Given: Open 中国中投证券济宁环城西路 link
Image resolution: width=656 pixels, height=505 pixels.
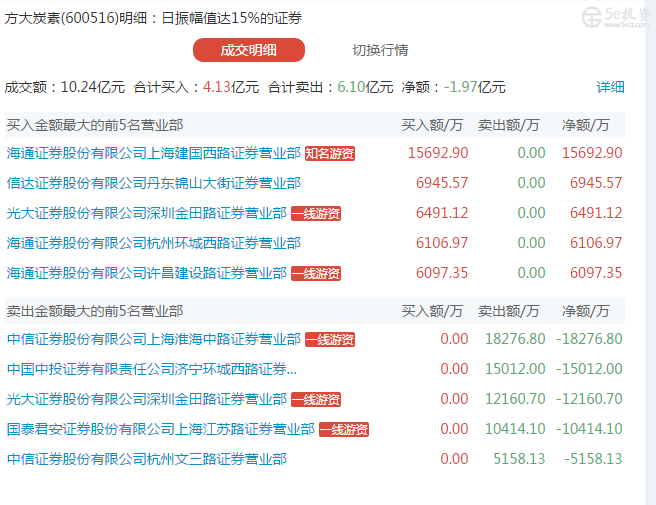Looking at the screenshot, I should pyautogui.click(x=151, y=369).
